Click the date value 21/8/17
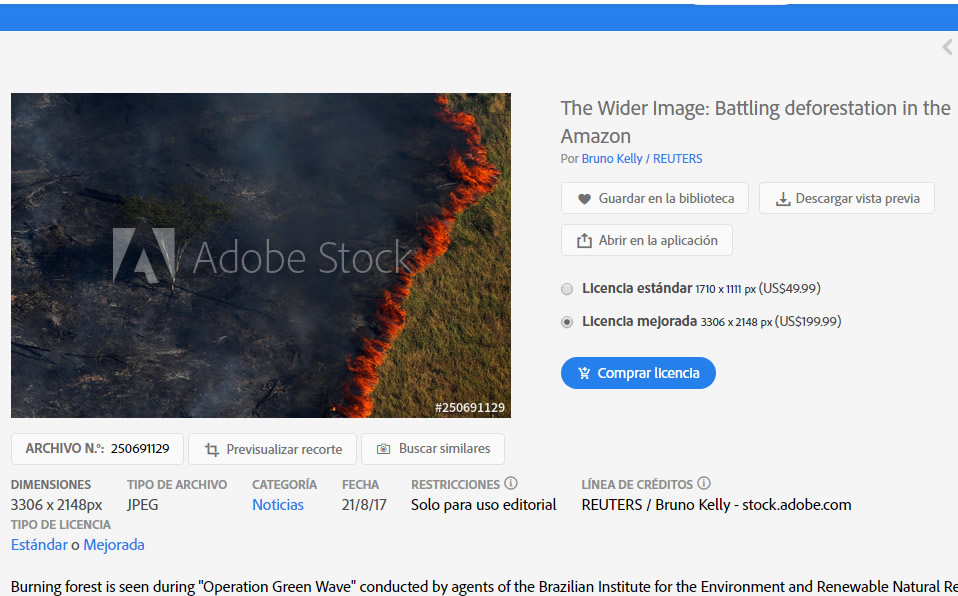 click(364, 505)
